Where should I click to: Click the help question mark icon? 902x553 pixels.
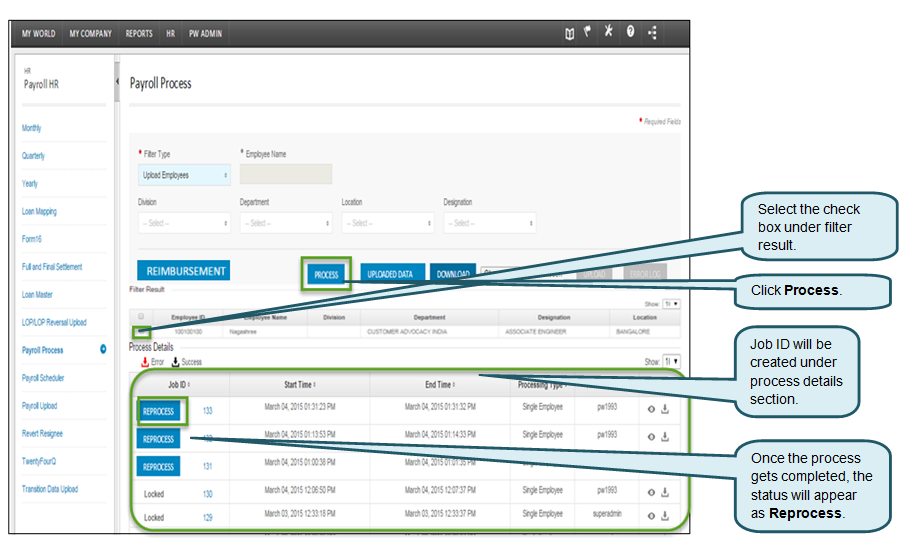pos(630,33)
